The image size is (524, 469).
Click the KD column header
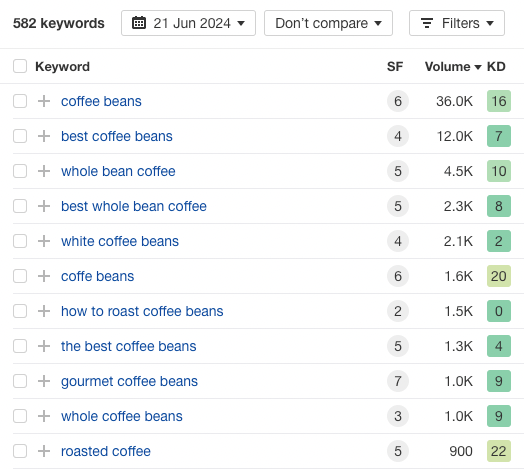[496, 67]
